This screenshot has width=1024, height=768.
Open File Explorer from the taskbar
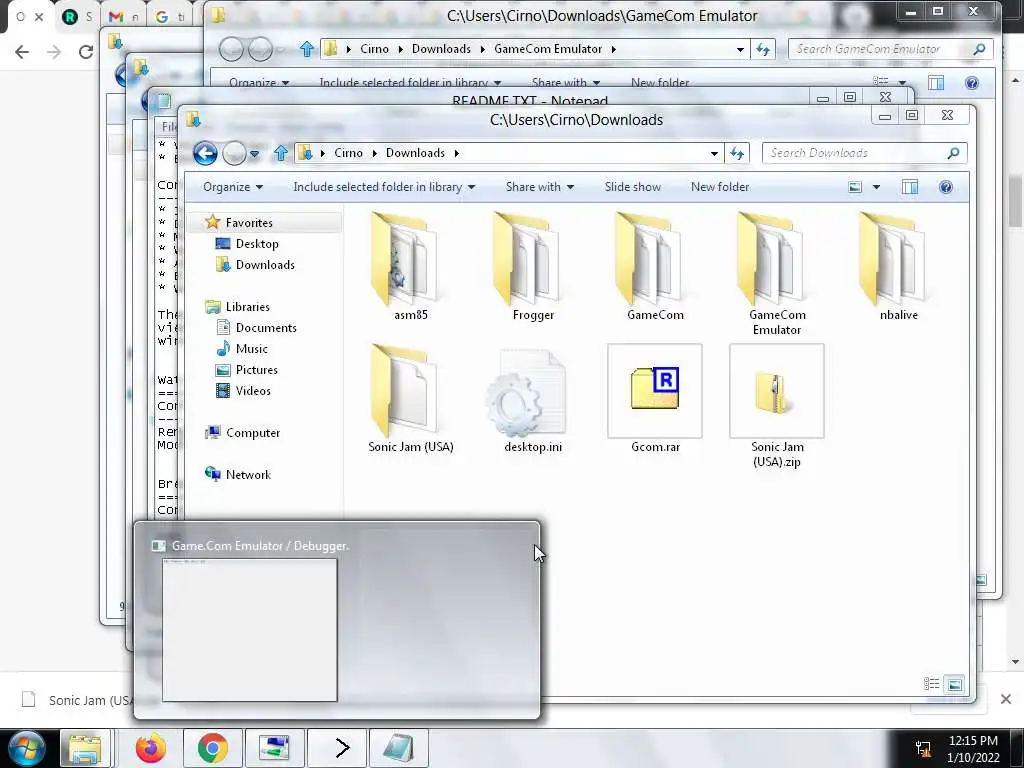pos(85,748)
